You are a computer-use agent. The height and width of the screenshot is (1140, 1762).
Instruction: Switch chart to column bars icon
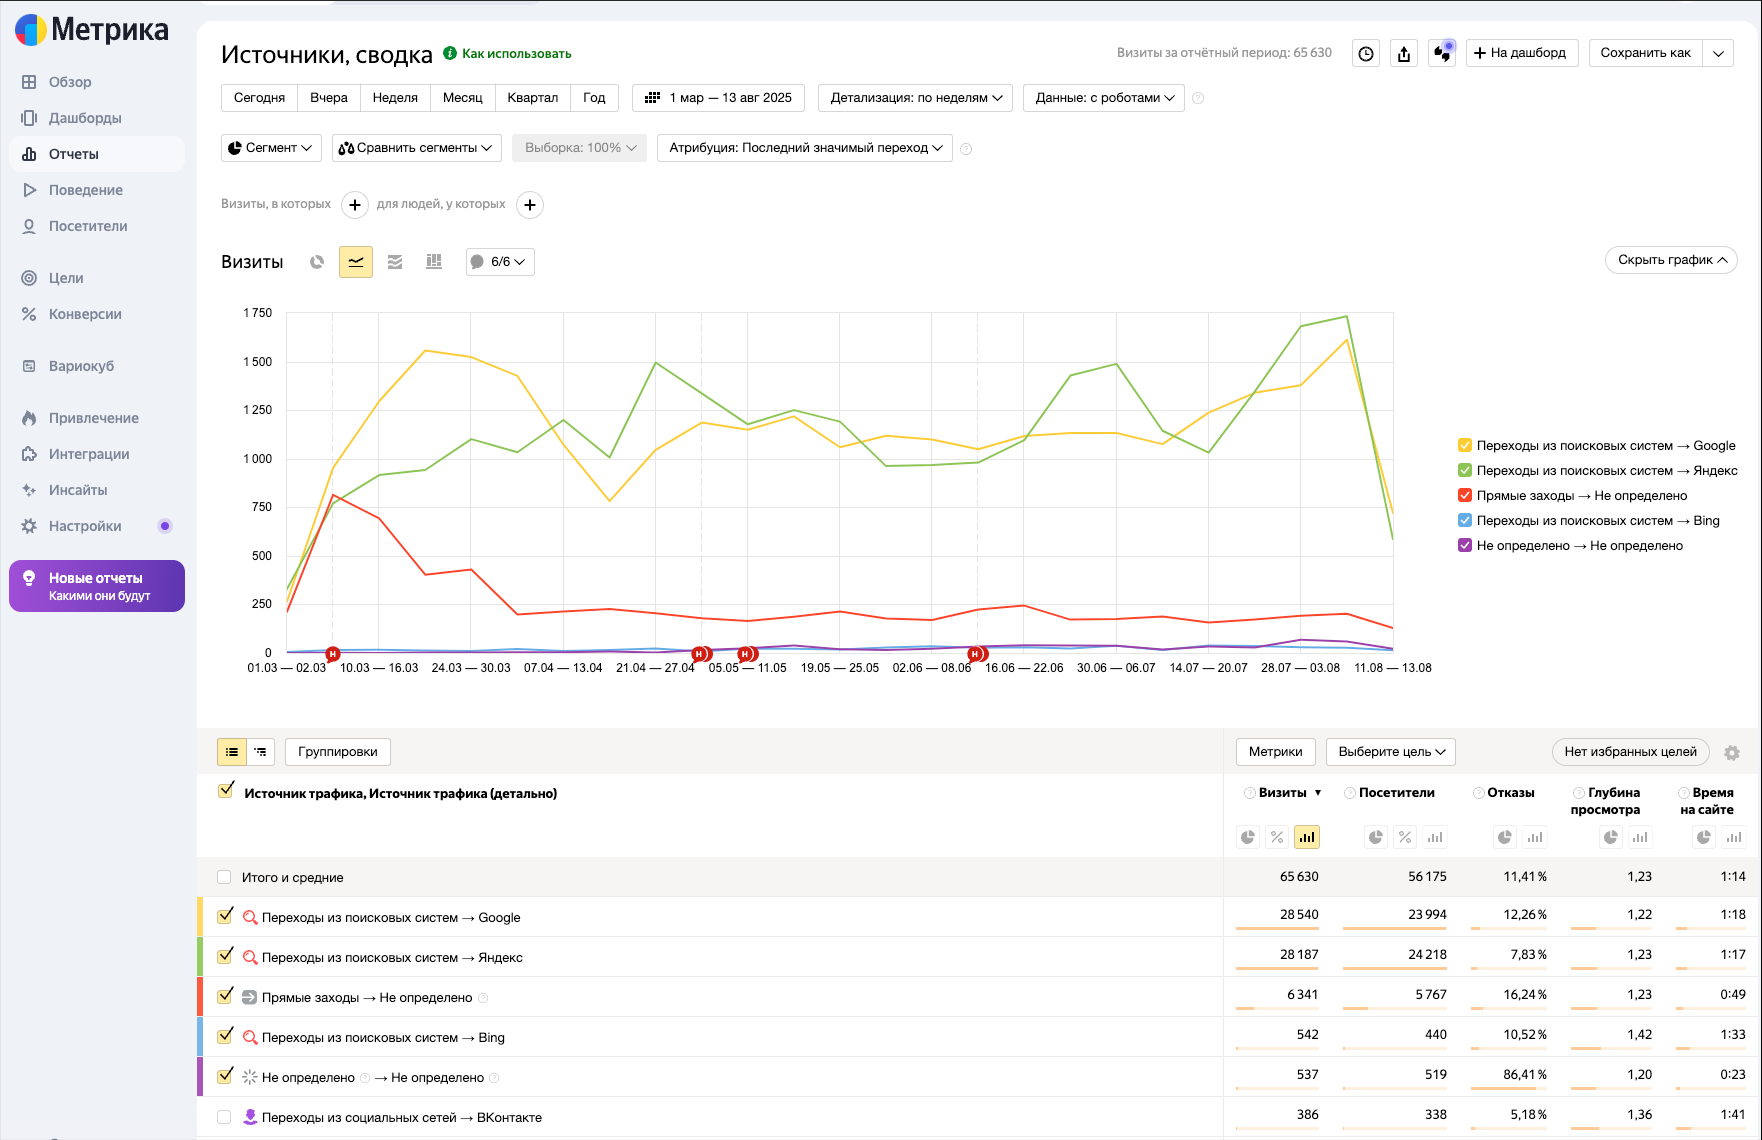(434, 262)
